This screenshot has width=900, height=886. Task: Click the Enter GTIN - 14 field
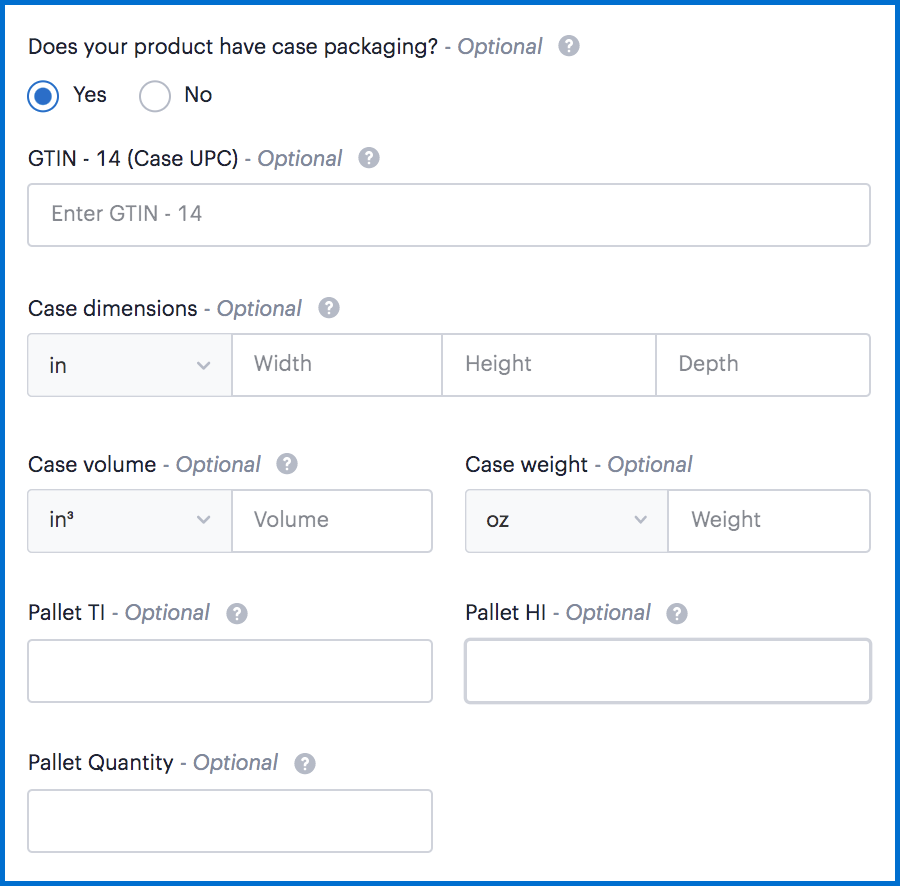448,214
